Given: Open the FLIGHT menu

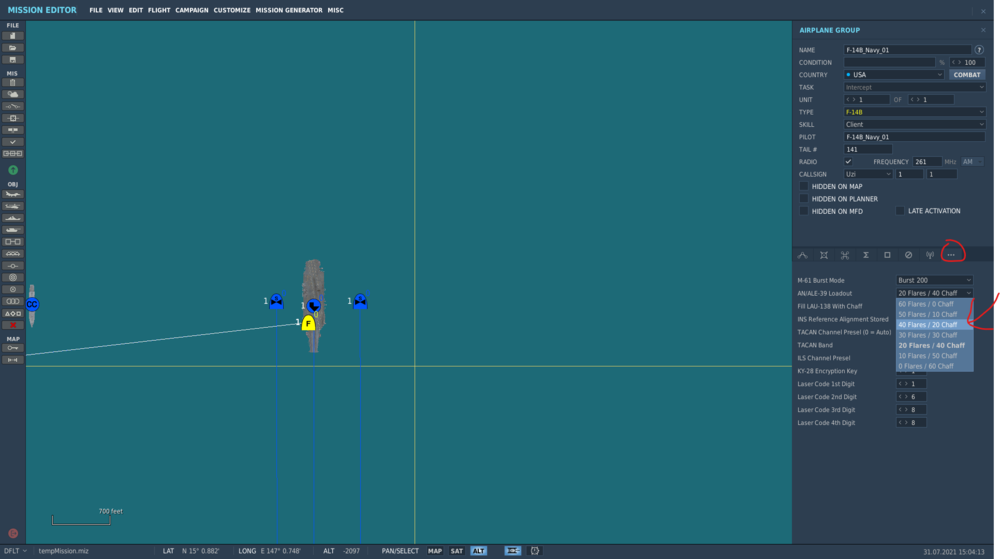Looking at the screenshot, I should 159,10.
